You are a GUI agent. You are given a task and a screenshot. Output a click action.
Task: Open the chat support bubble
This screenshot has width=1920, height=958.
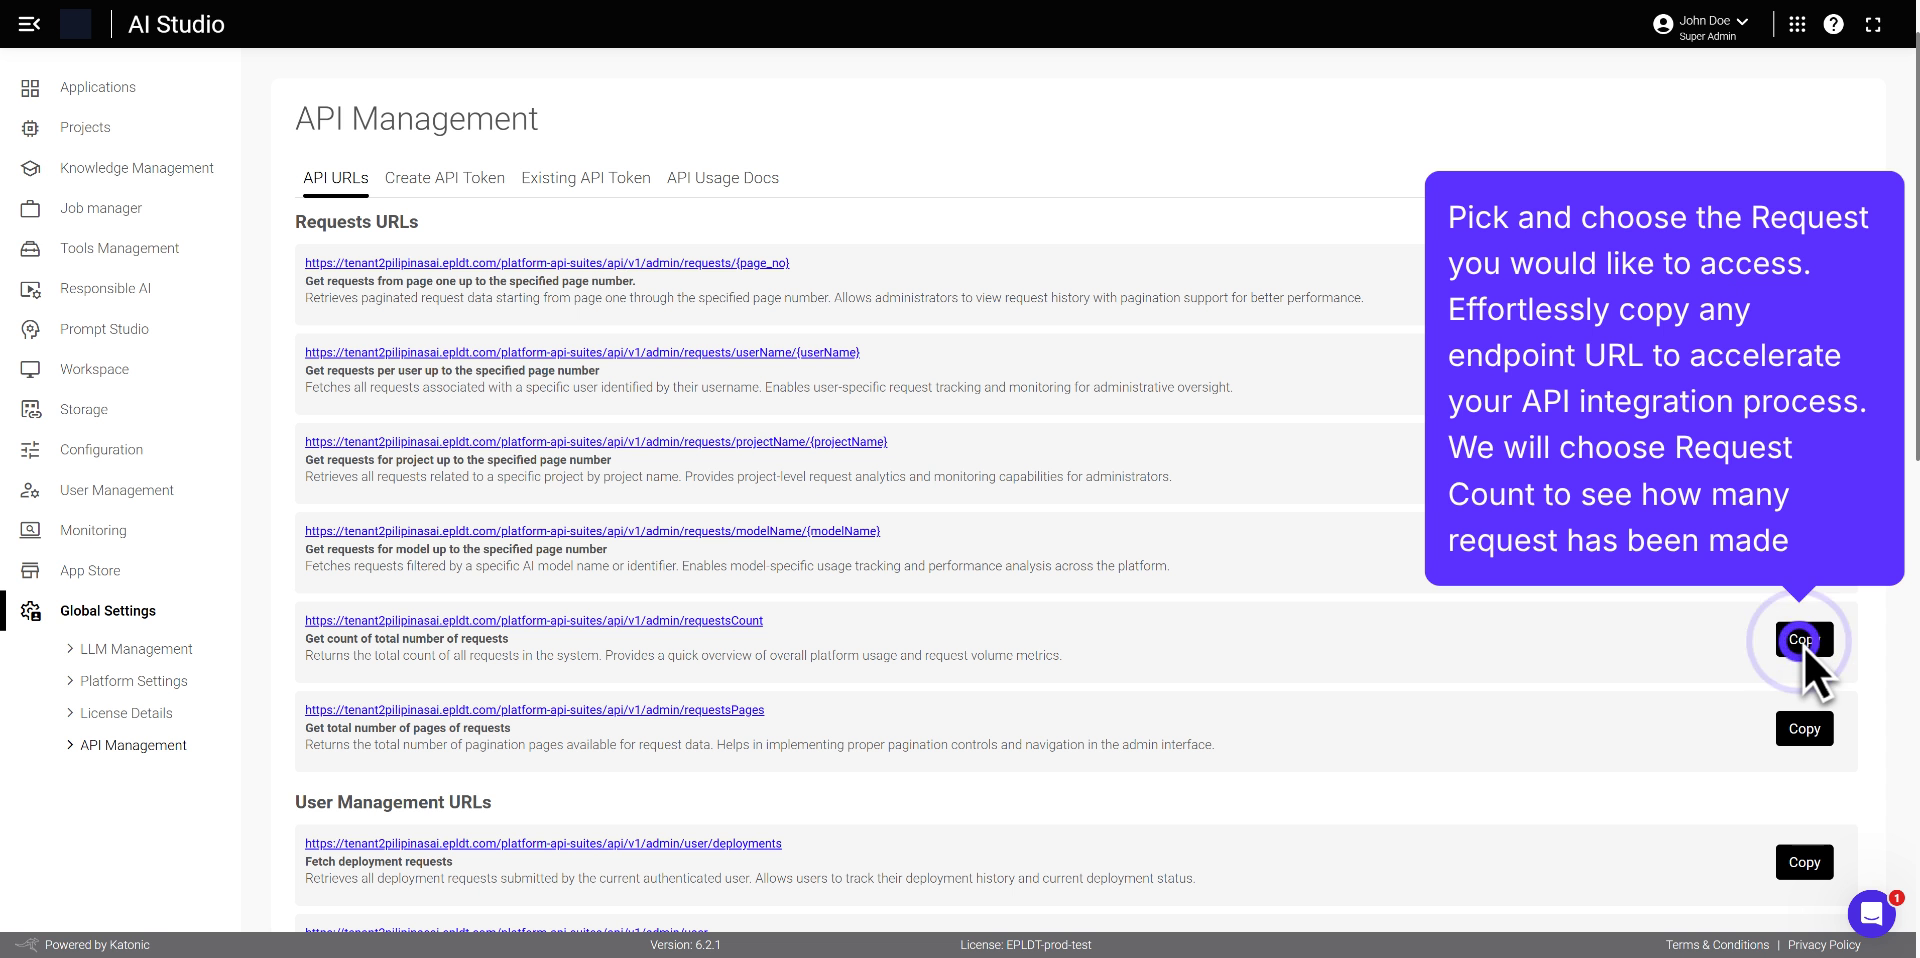click(x=1871, y=913)
